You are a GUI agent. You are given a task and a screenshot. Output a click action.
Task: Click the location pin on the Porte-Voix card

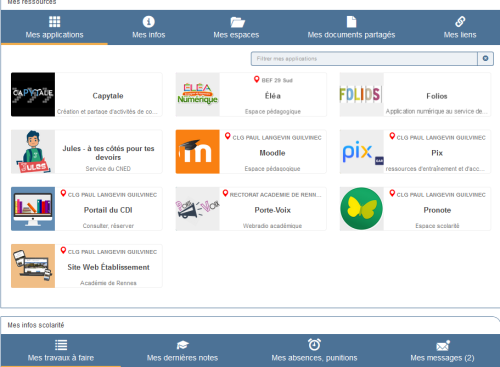click(x=225, y=193)
